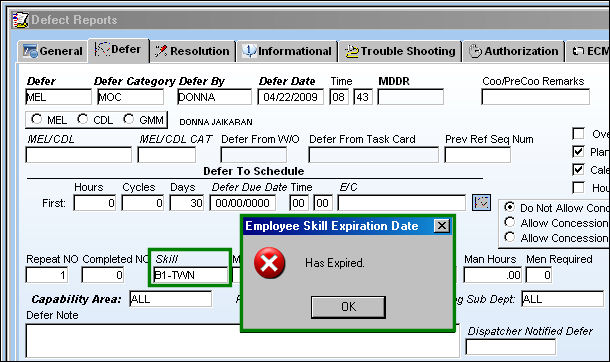Screen dimensions: 610x362
Task: Click the DONNA JAIKARAN name text
Action: pyautogui.click(x=216, y=122)
